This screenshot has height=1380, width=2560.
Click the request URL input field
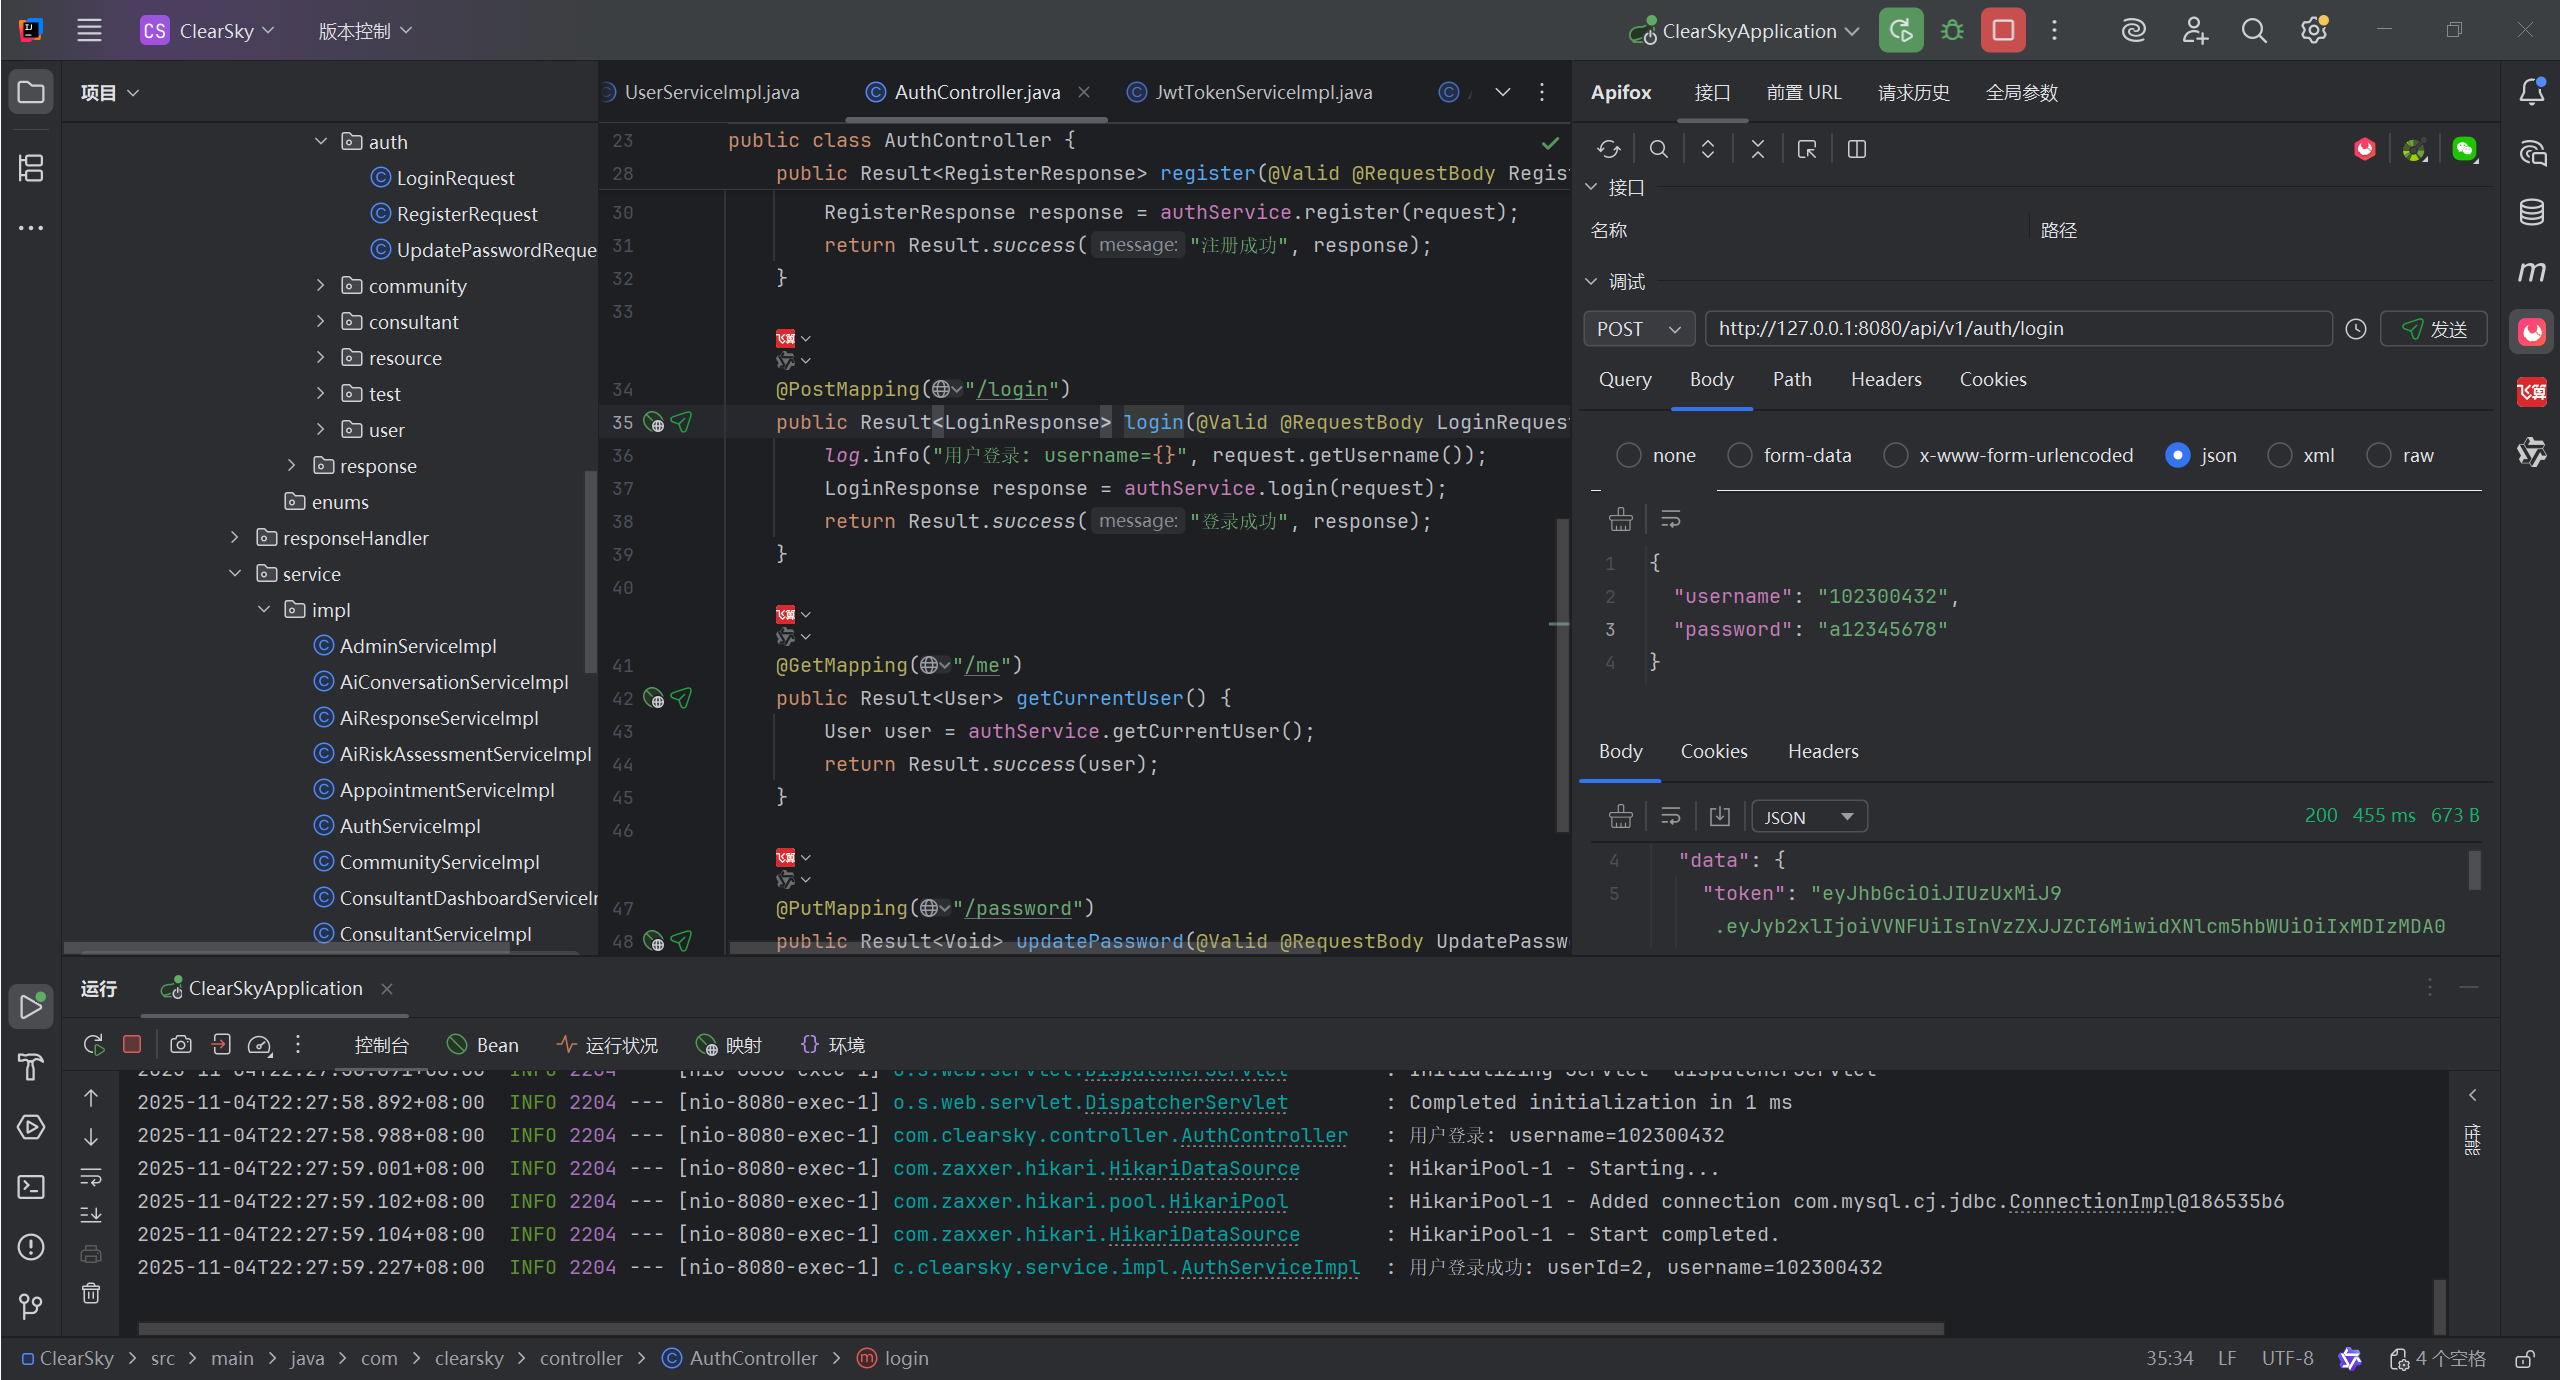click(2018, 329)
